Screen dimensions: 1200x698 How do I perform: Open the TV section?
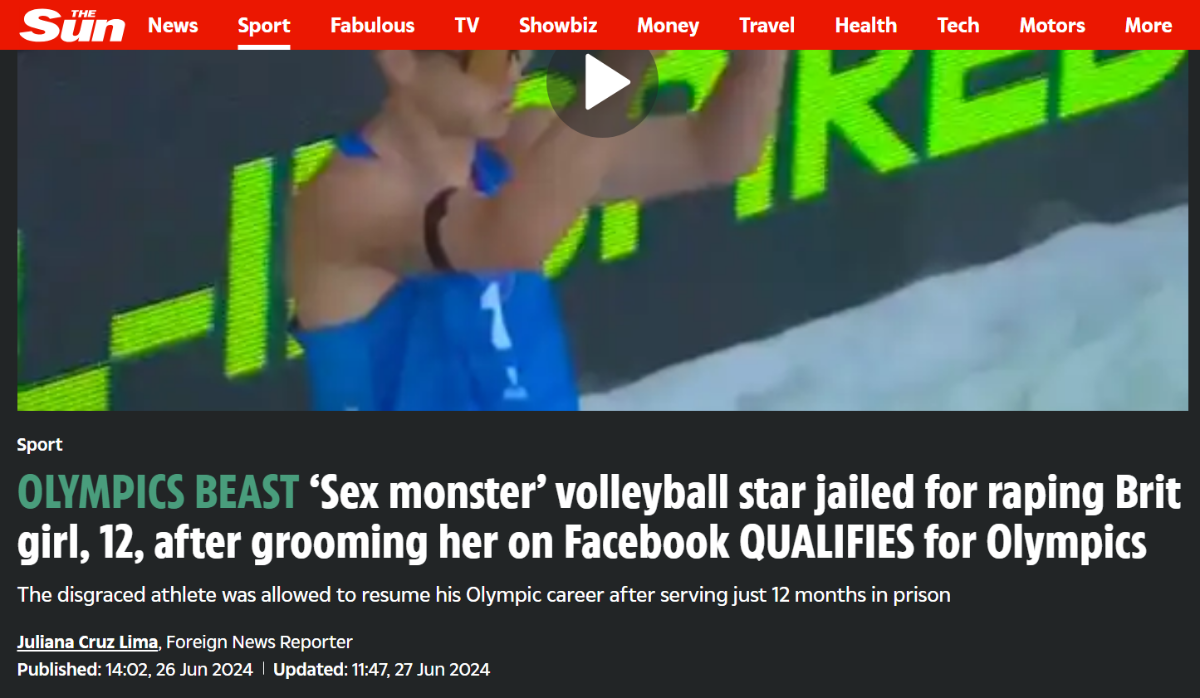click(x=466, y=25)
